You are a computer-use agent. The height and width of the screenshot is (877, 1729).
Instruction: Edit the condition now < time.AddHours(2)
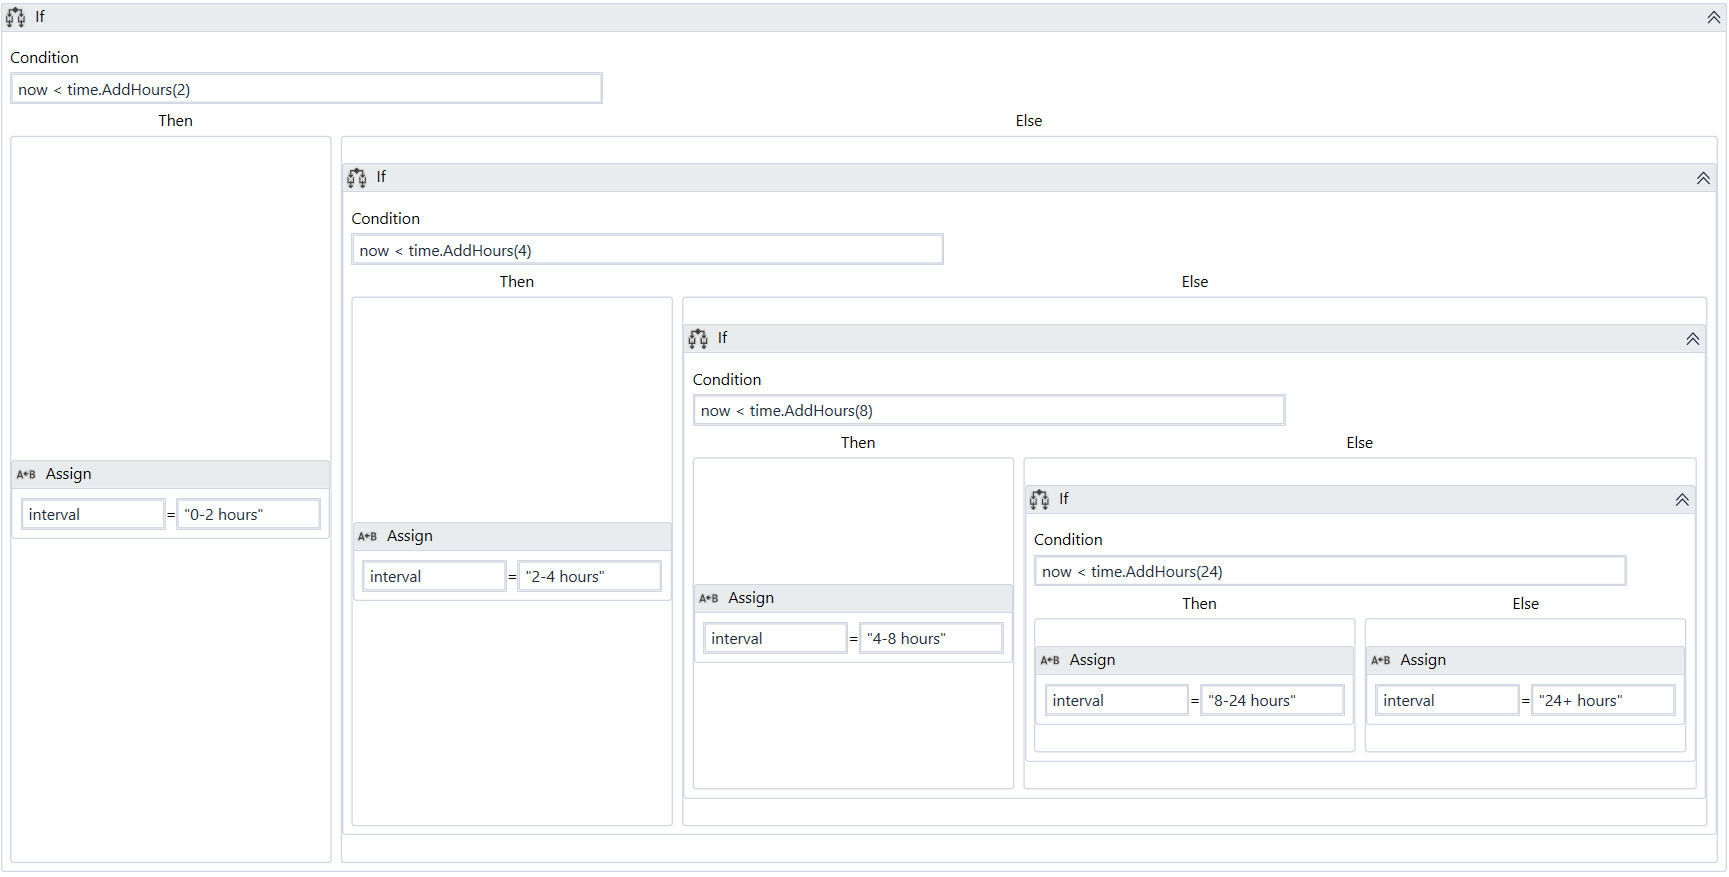click(x=306, y=90)
